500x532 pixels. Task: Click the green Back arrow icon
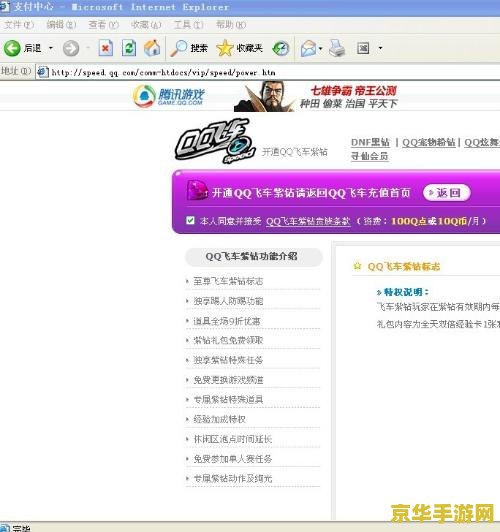[12, 48]
